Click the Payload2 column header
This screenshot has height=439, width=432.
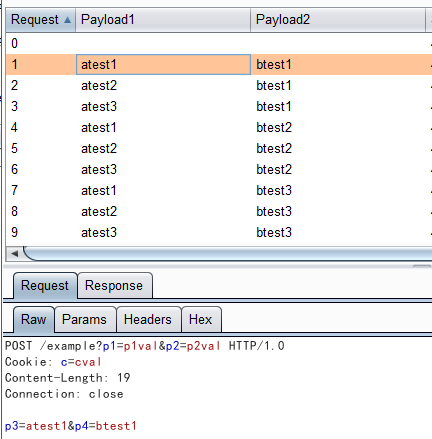[338, 20]
